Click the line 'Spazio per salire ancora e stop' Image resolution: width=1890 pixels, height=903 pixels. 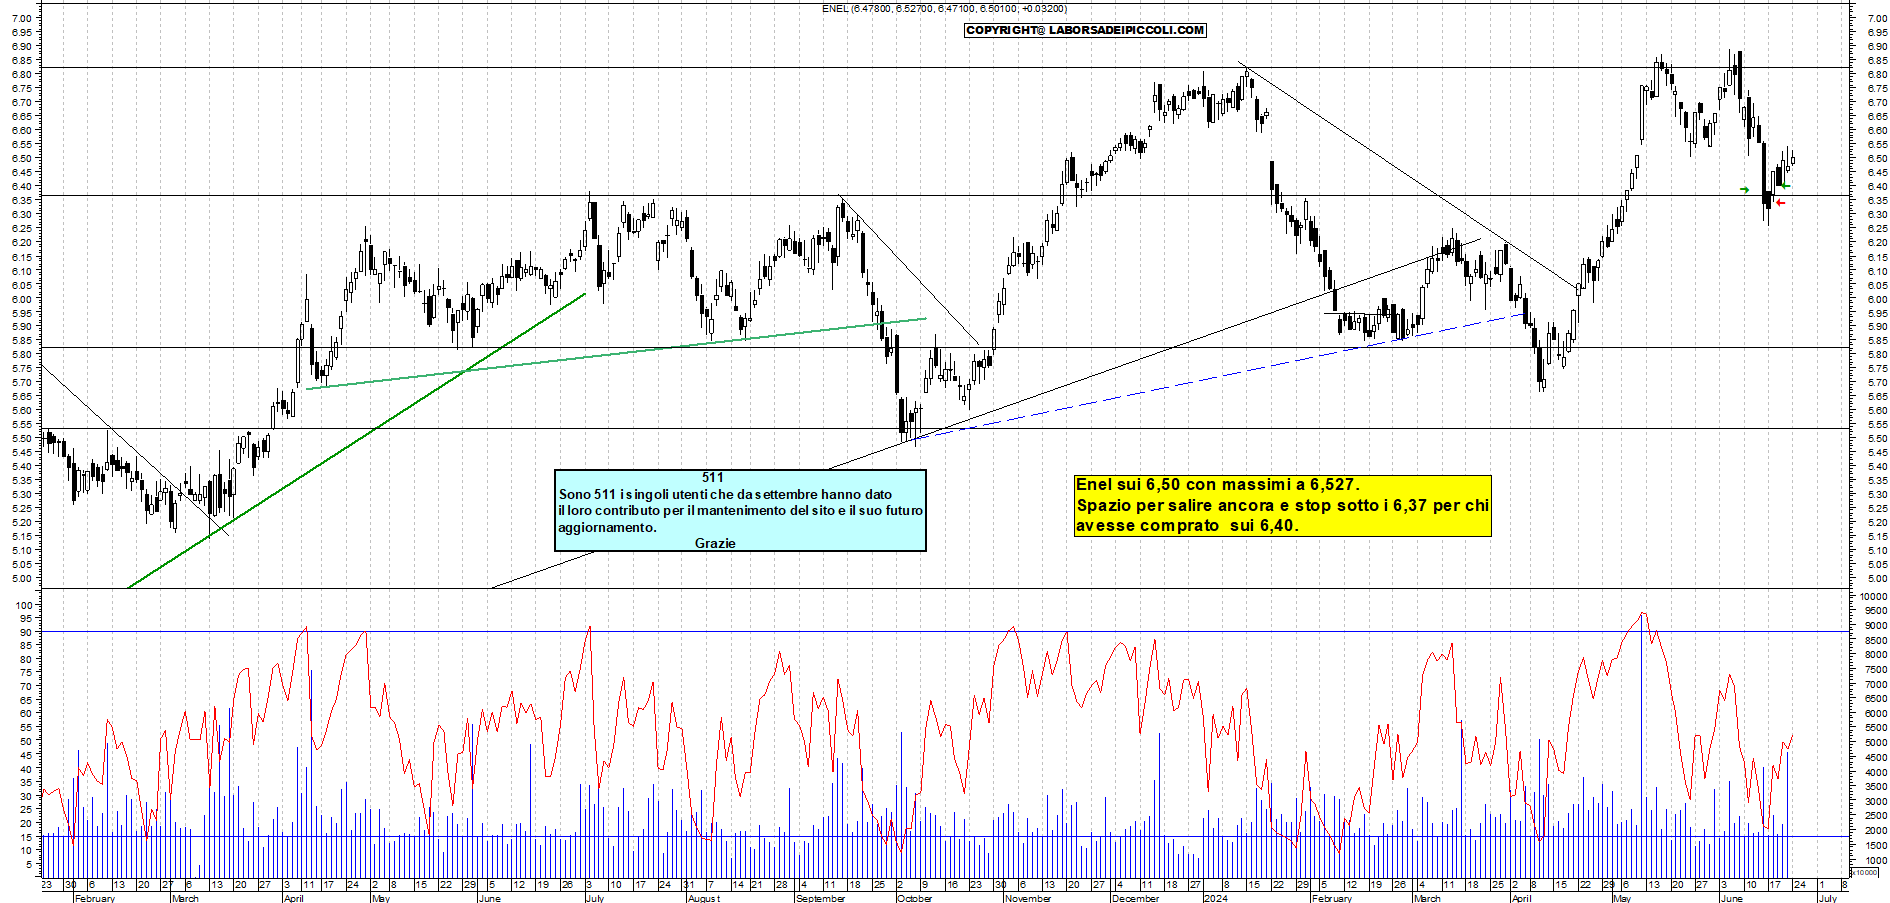tap(1283, 505)
